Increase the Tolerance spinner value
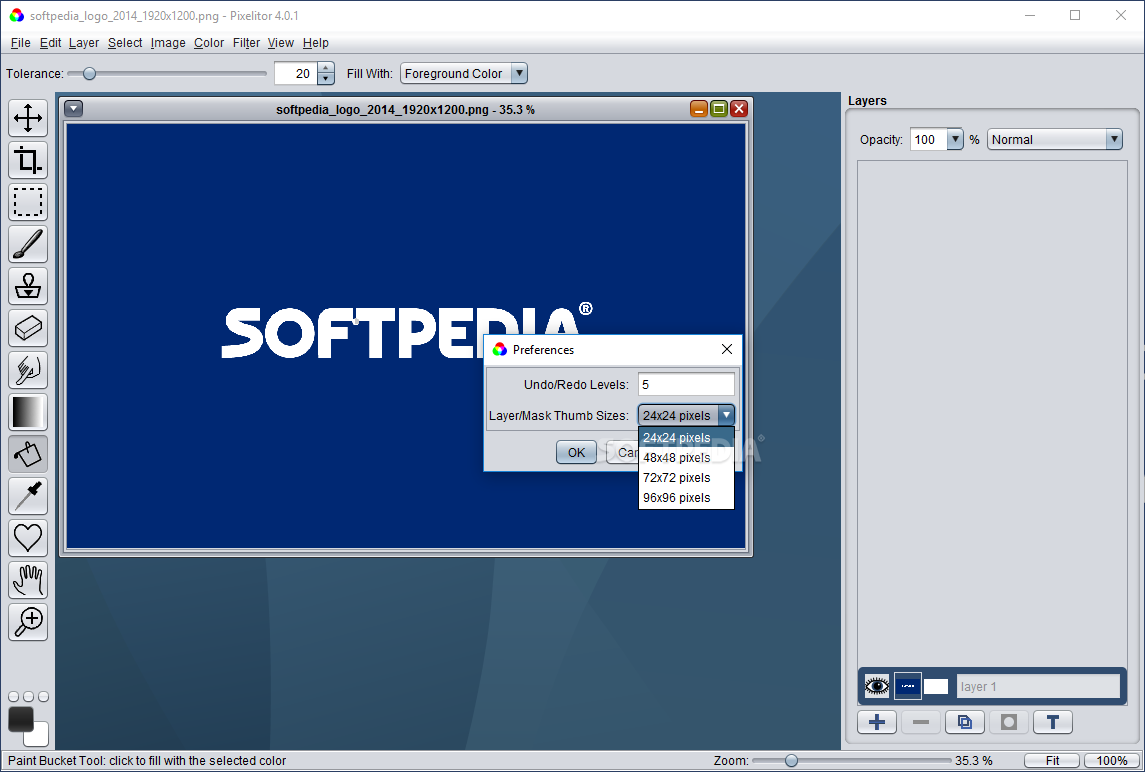 (x=326, y=68)
